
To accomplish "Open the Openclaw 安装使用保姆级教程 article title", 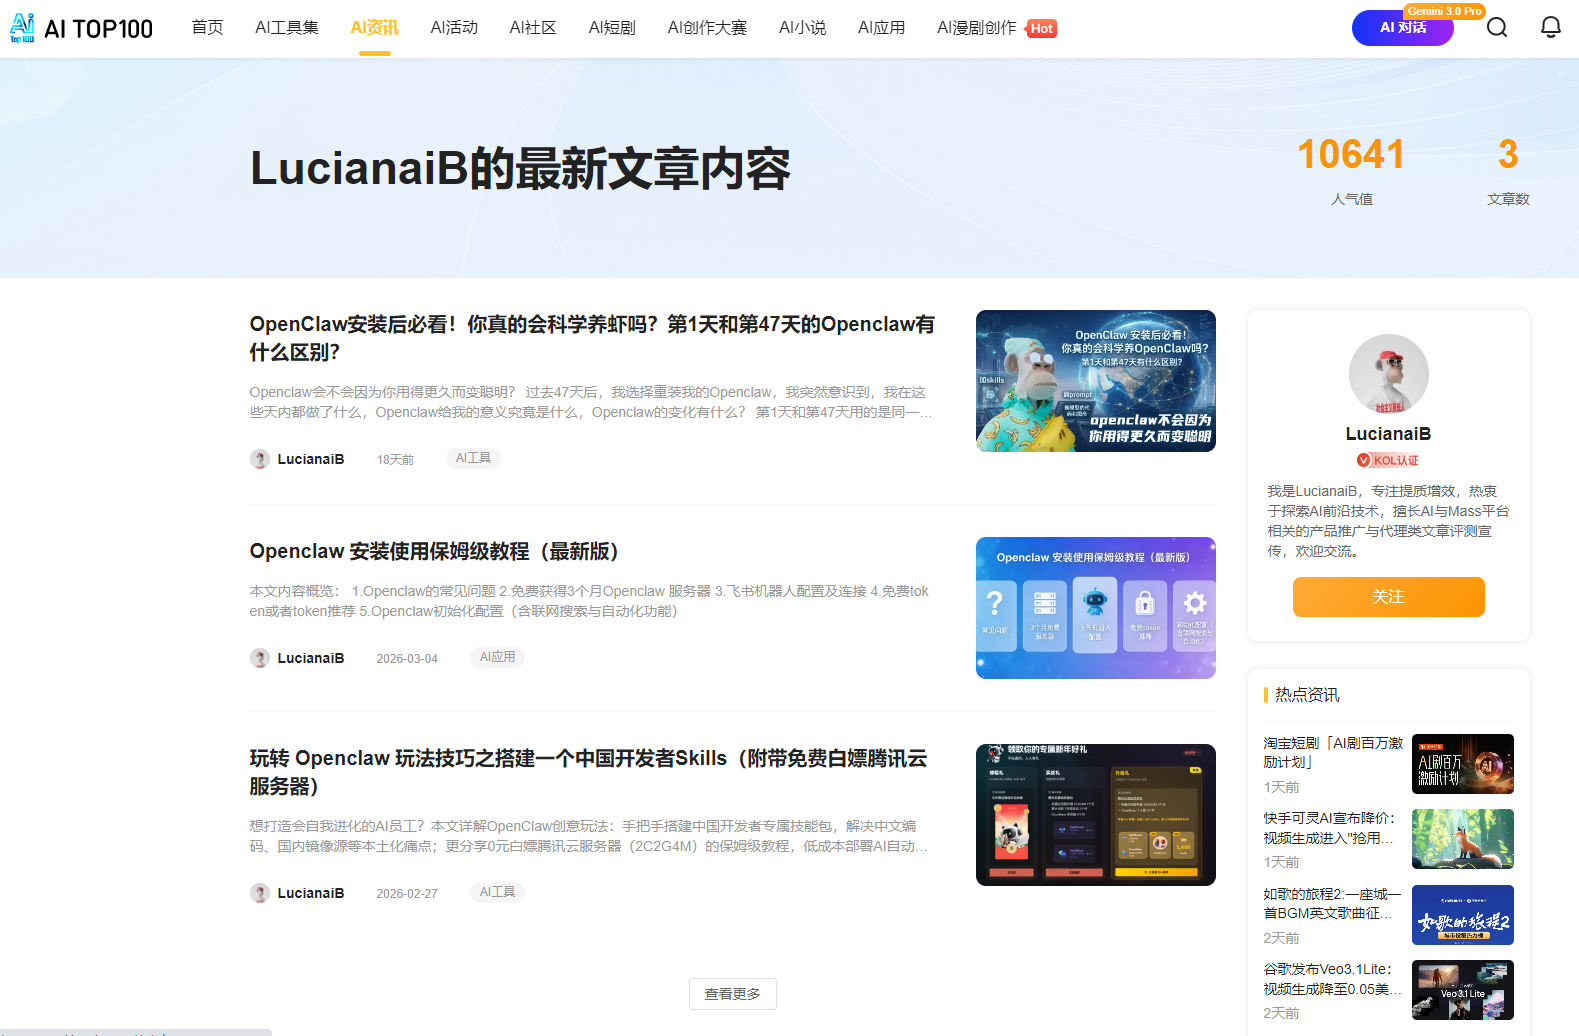I will click(434, 551).
